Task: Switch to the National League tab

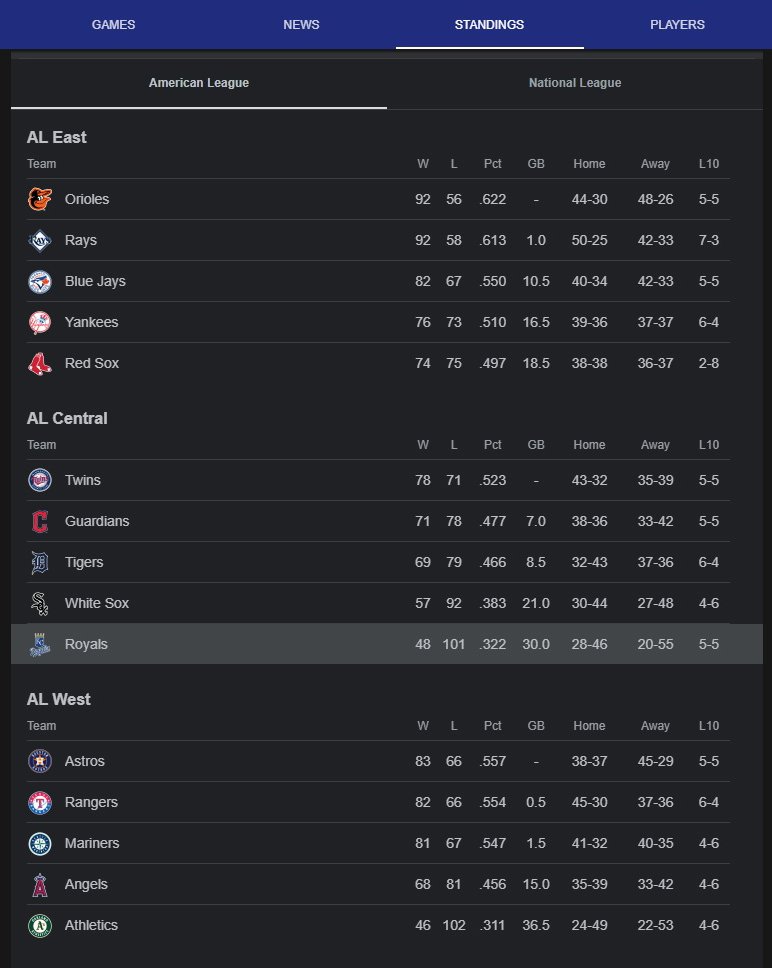Action: (x=575, y=83)
